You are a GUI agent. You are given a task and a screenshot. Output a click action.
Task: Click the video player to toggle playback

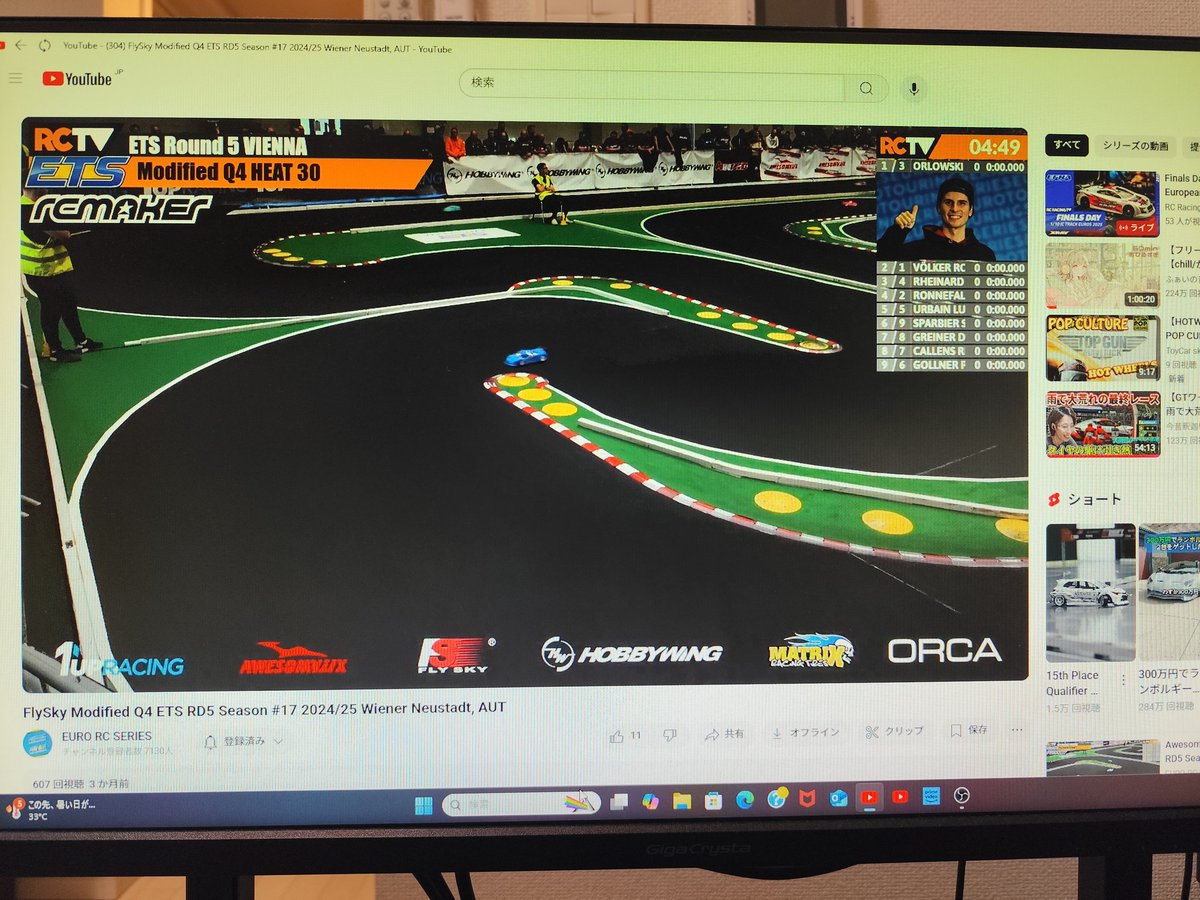pyautogui.click(x=525, y=405)
